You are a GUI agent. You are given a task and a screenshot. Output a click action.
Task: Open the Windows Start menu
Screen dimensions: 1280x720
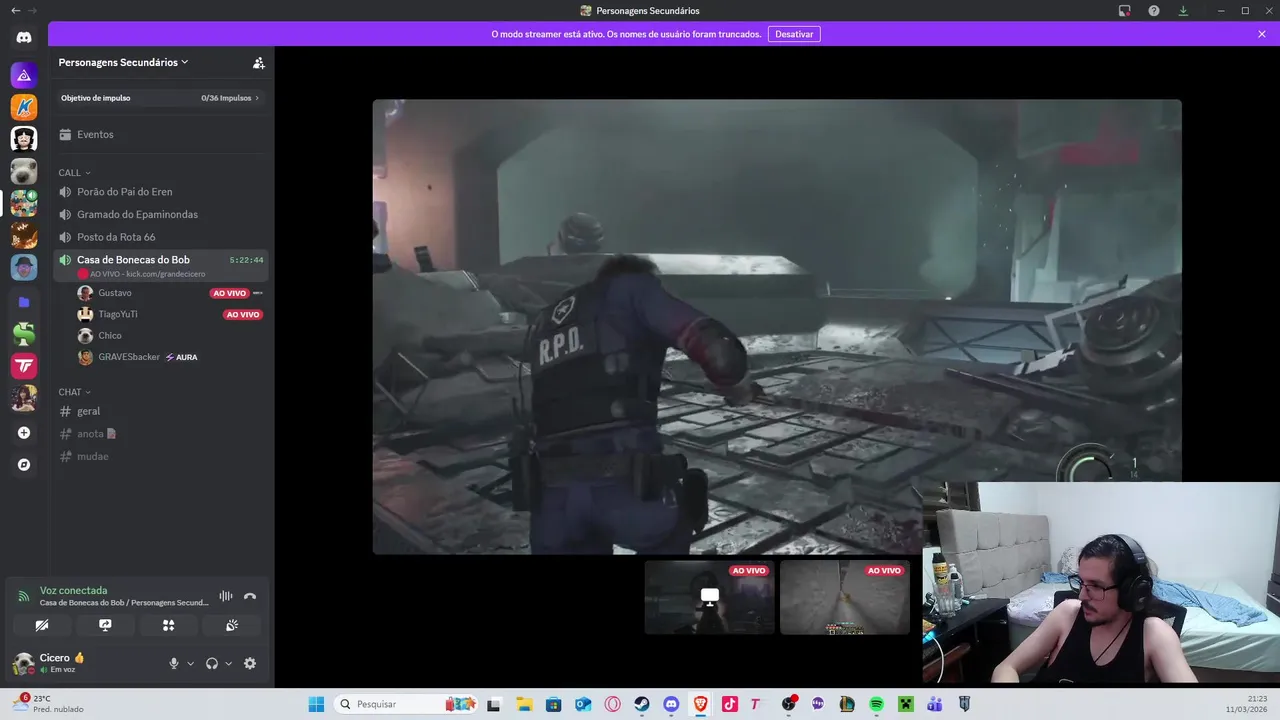(316, 704)
